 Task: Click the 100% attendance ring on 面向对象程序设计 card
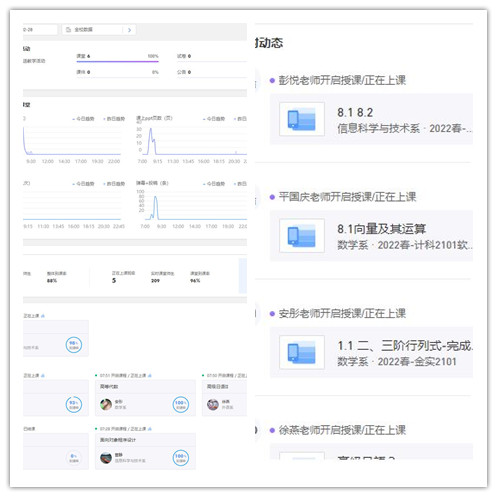[181, 458]
